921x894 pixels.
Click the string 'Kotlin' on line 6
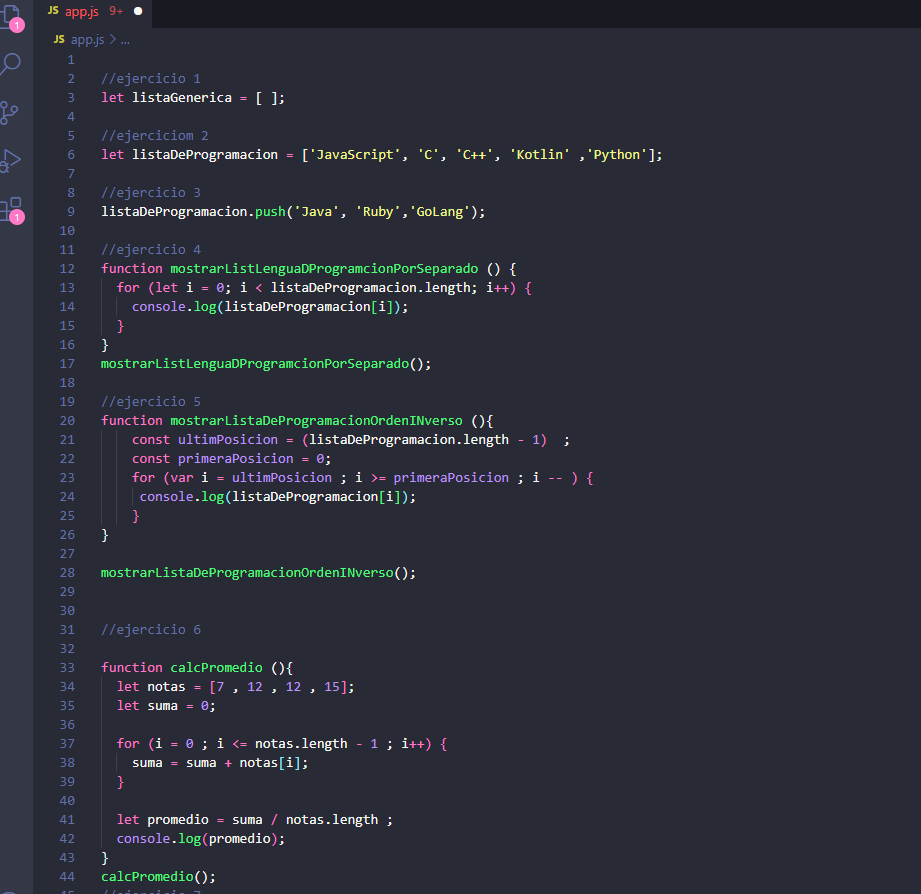pyautogui.click(x=539, y=154)
